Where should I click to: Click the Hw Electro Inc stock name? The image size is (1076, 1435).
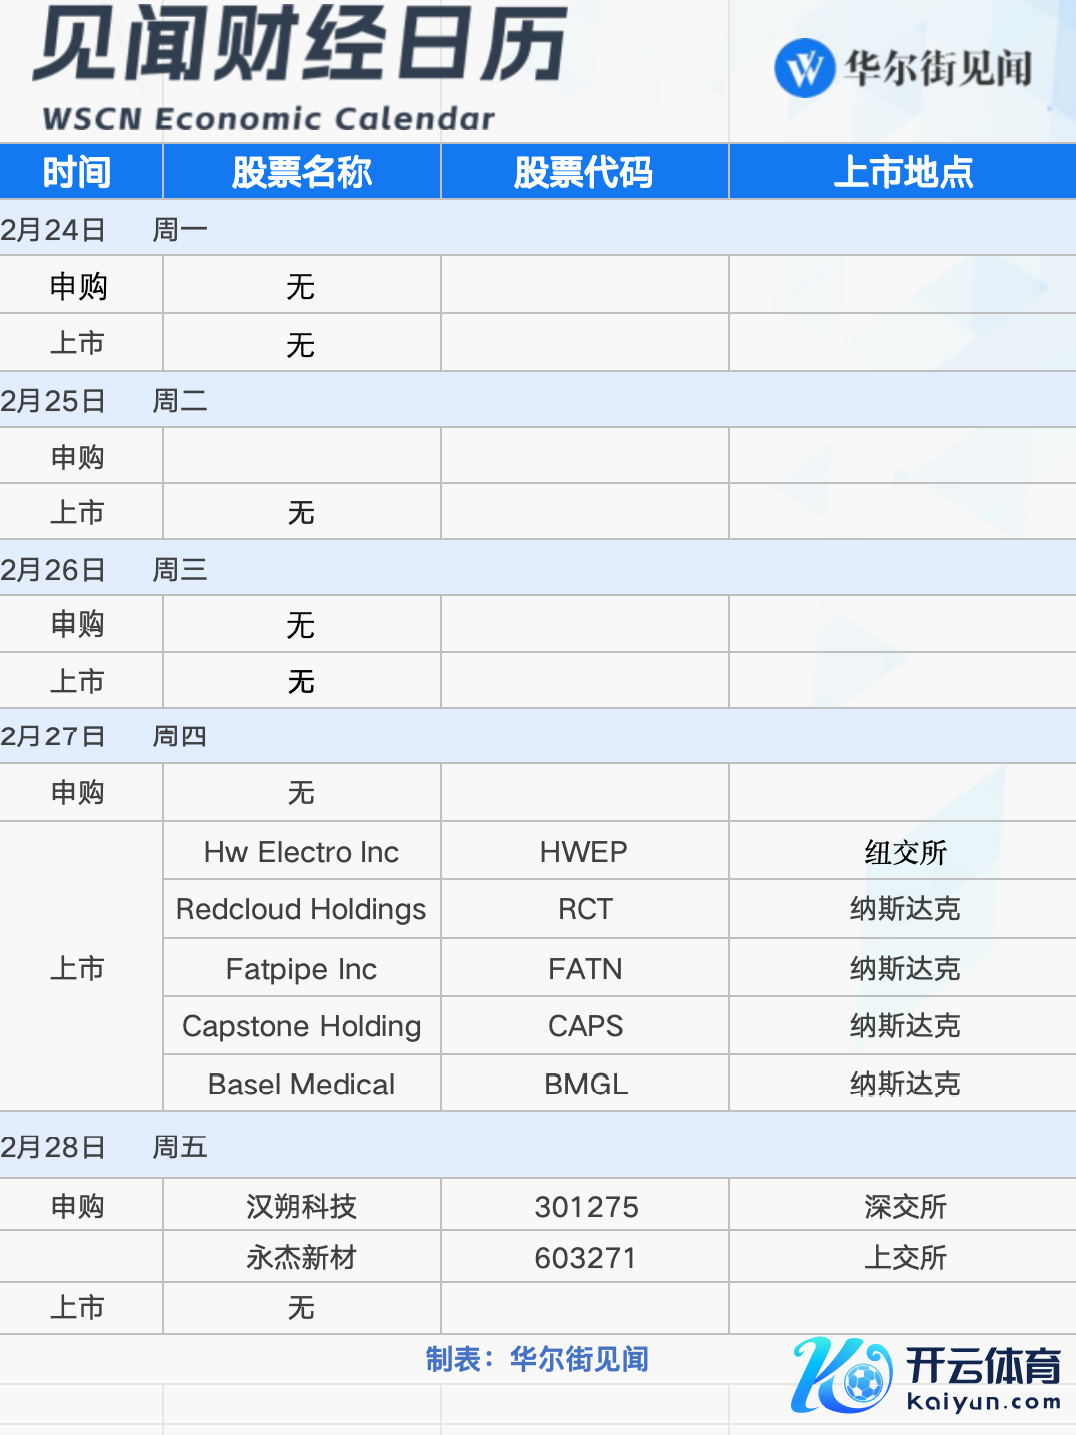(301, 852)
